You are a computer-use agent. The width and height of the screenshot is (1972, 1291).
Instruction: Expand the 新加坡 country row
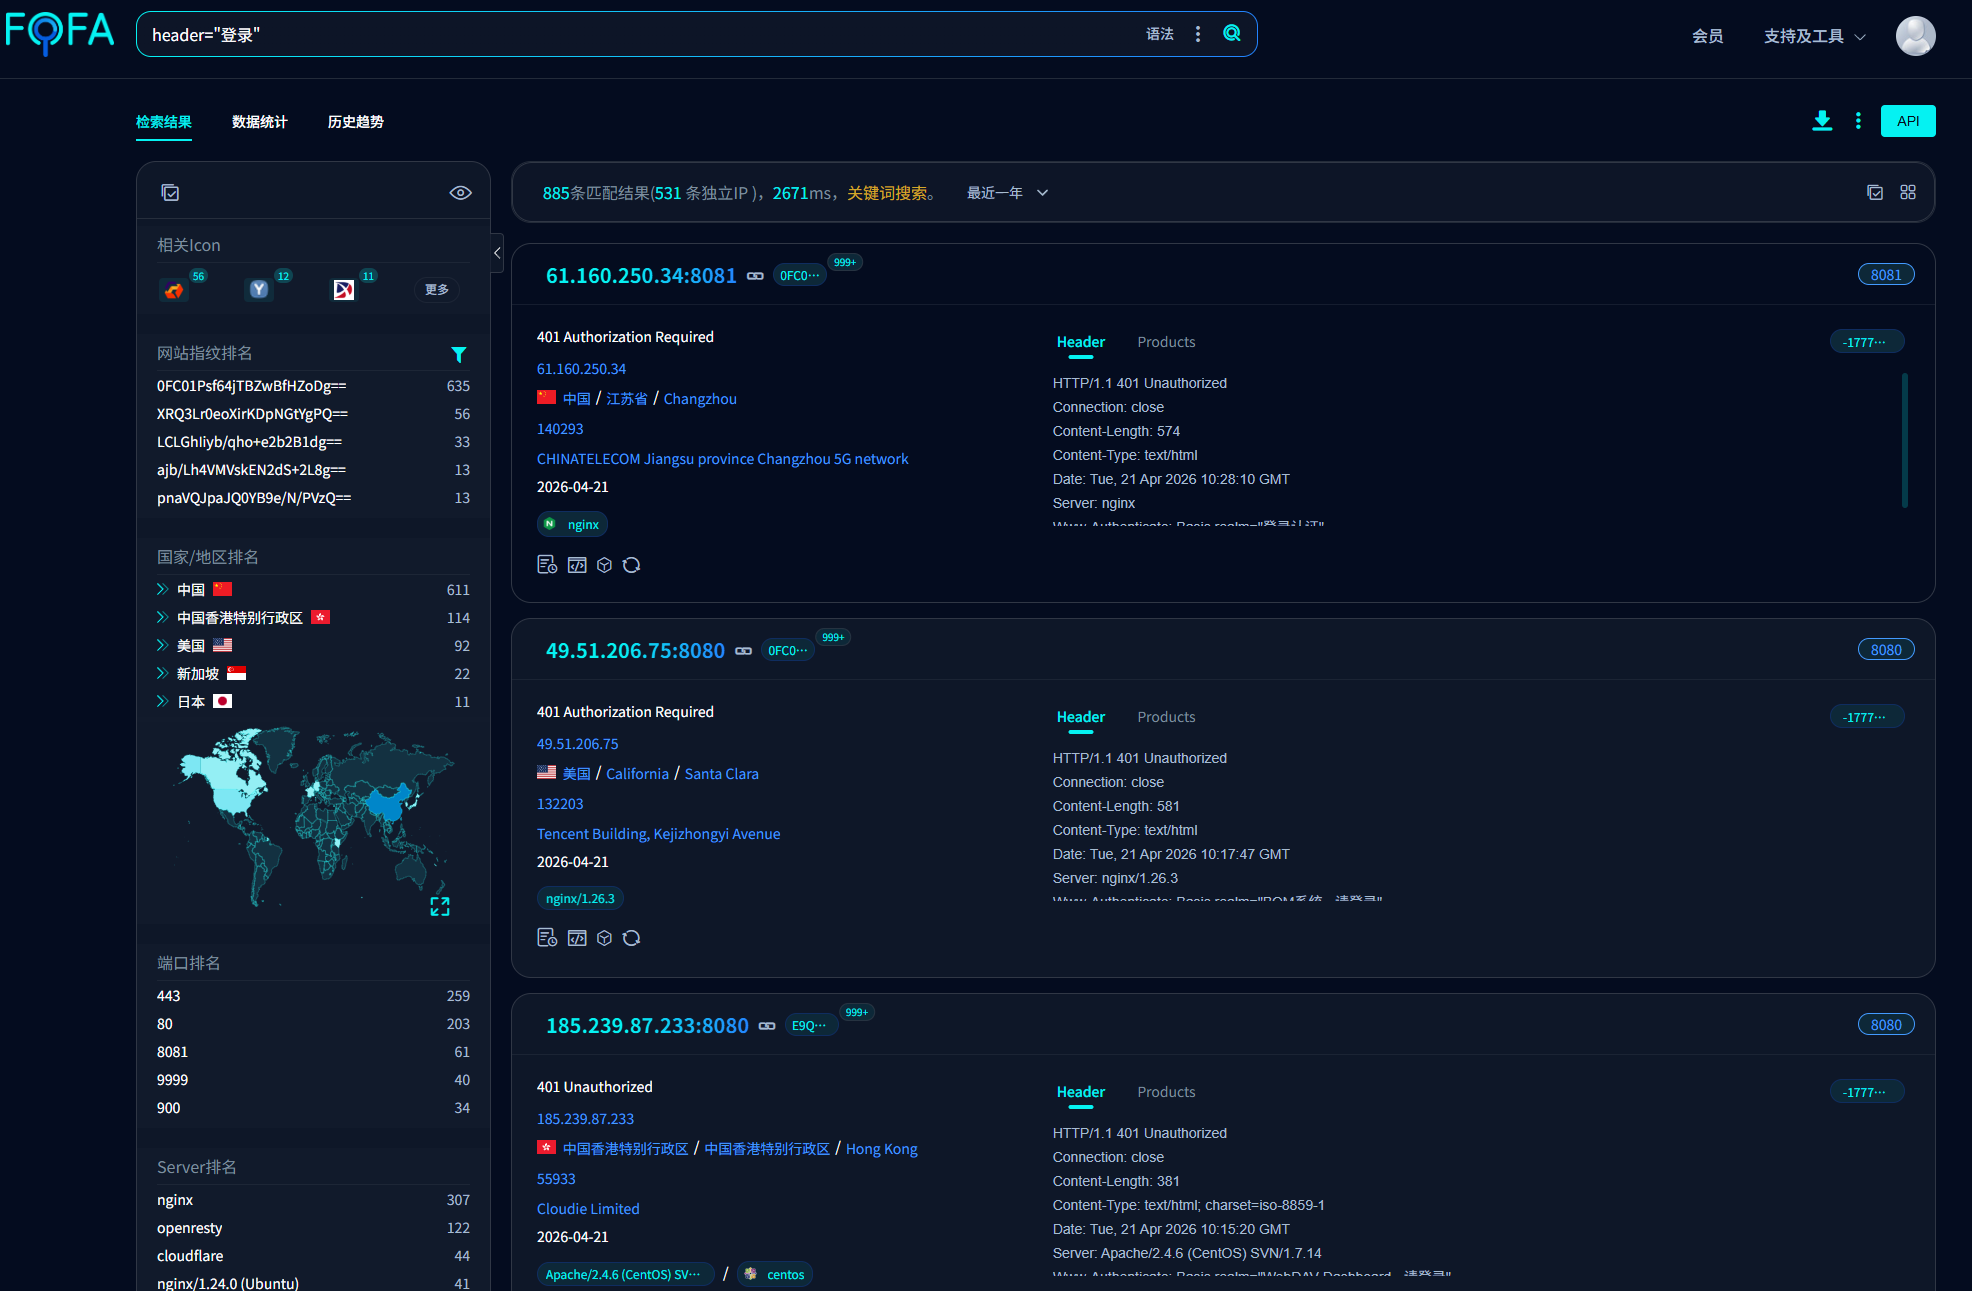[x=162, y=673]
